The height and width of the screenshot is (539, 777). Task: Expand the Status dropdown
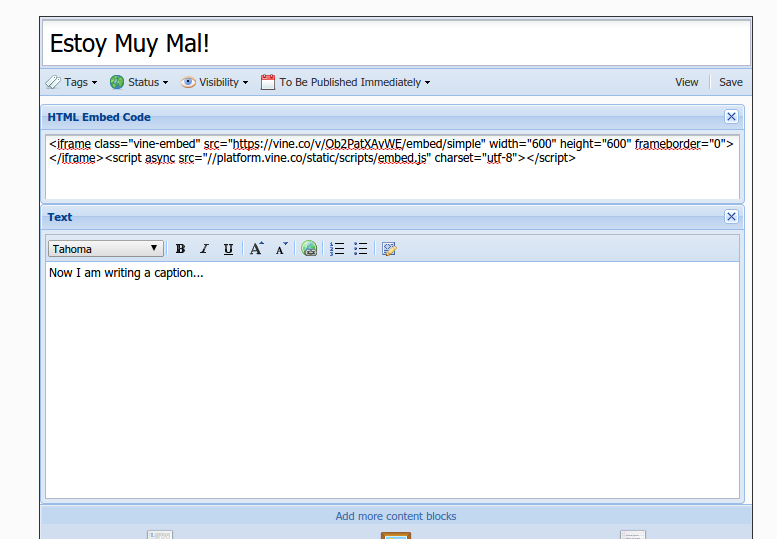139,82
